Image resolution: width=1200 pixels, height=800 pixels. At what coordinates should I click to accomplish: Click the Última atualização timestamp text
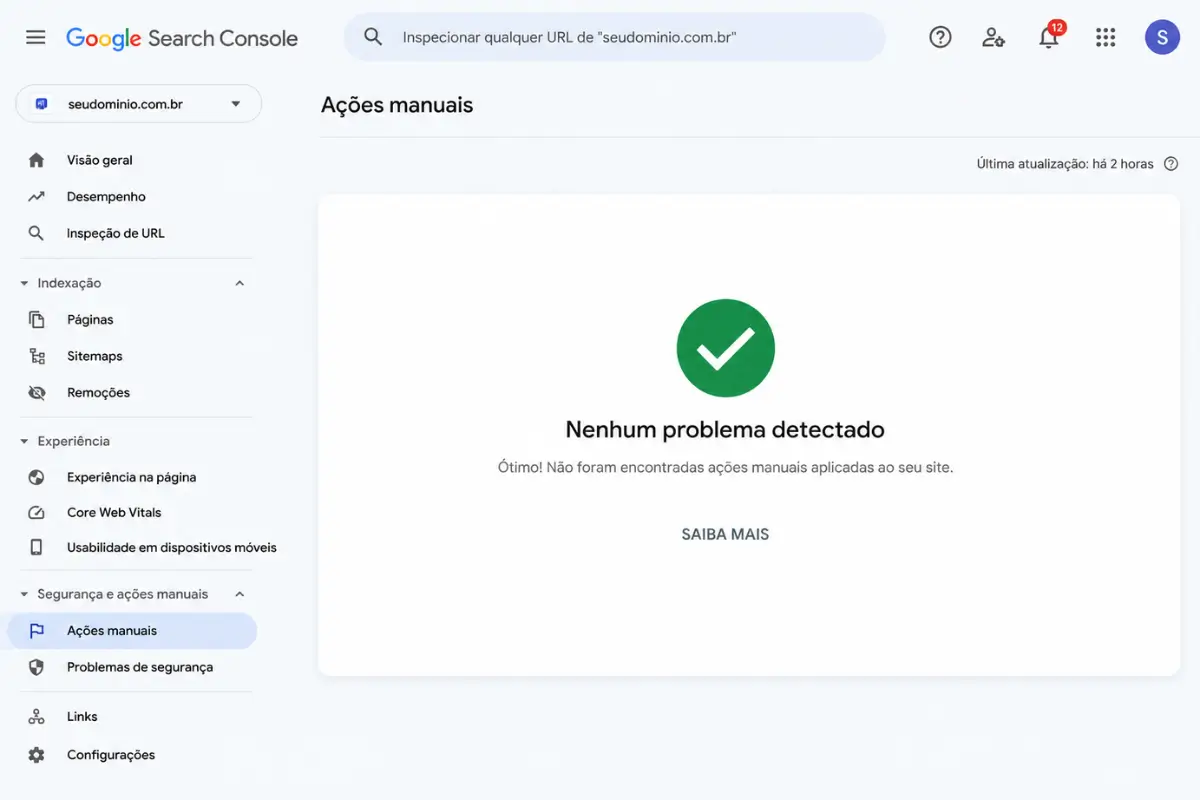tap(1065, 164)
